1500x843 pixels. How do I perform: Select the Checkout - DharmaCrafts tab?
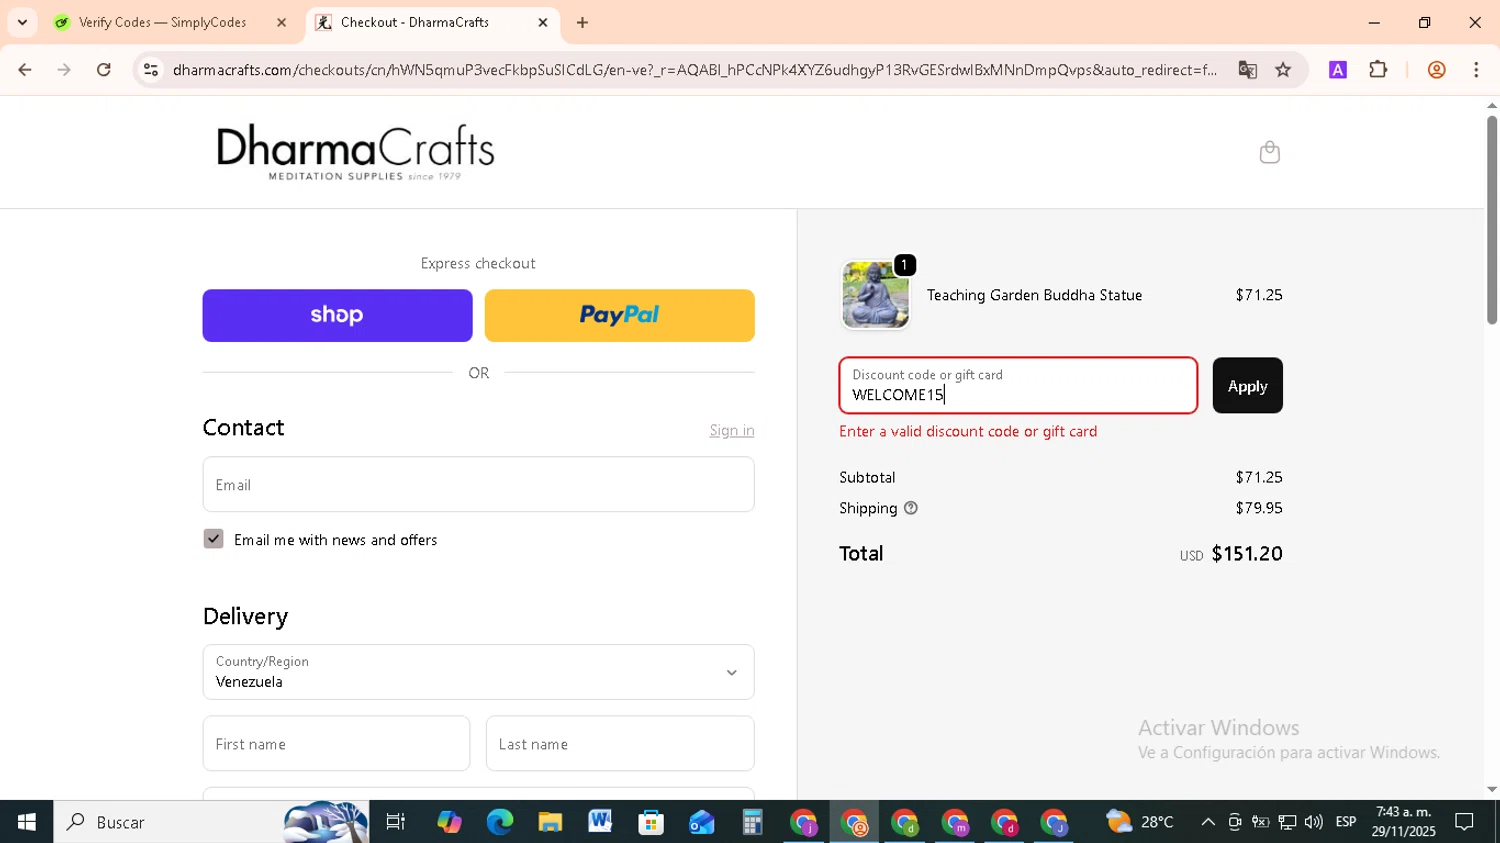[x=415, y=22]
